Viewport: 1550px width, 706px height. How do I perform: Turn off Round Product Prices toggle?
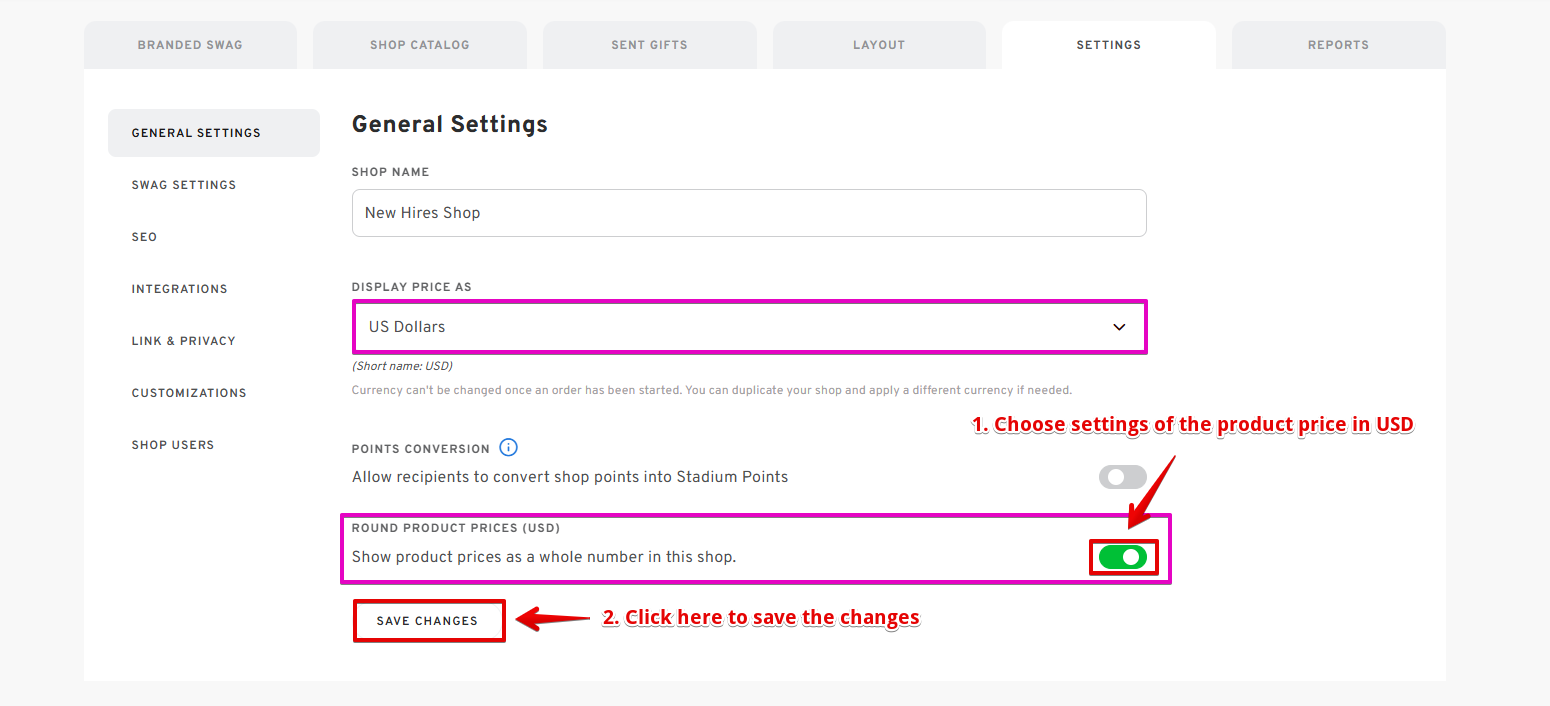1122,557
